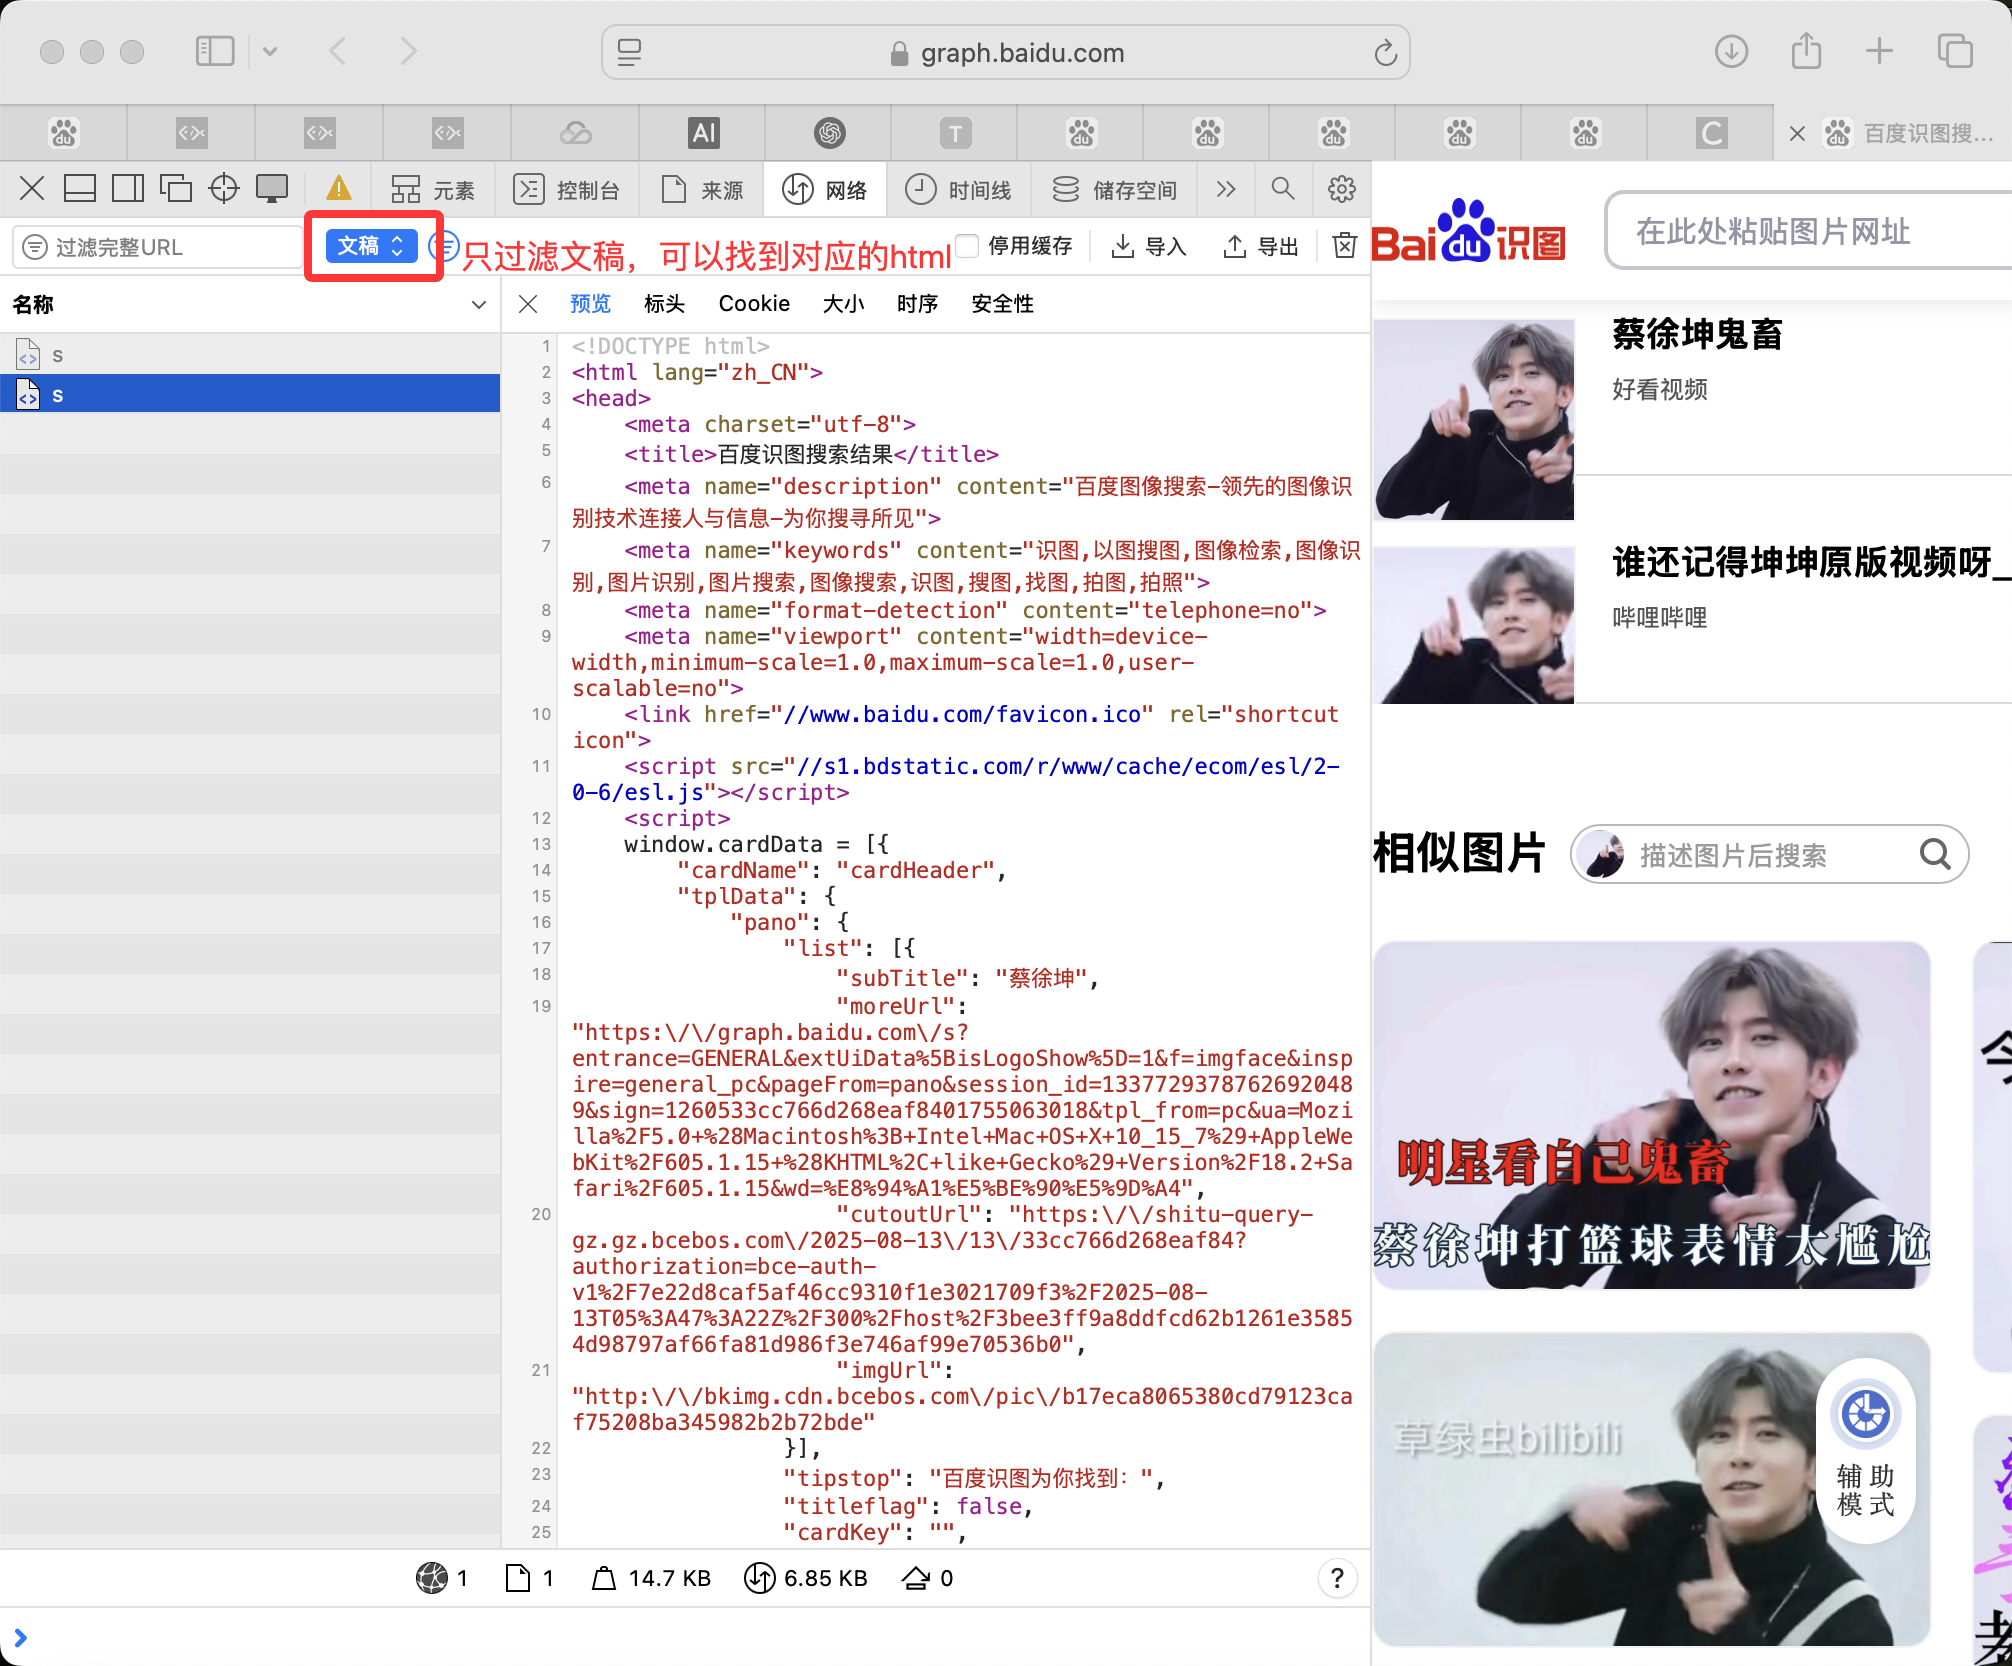Expand the 名称 column header chevron
This screenshot has width=2012, height=1666.
click(479, 304)
